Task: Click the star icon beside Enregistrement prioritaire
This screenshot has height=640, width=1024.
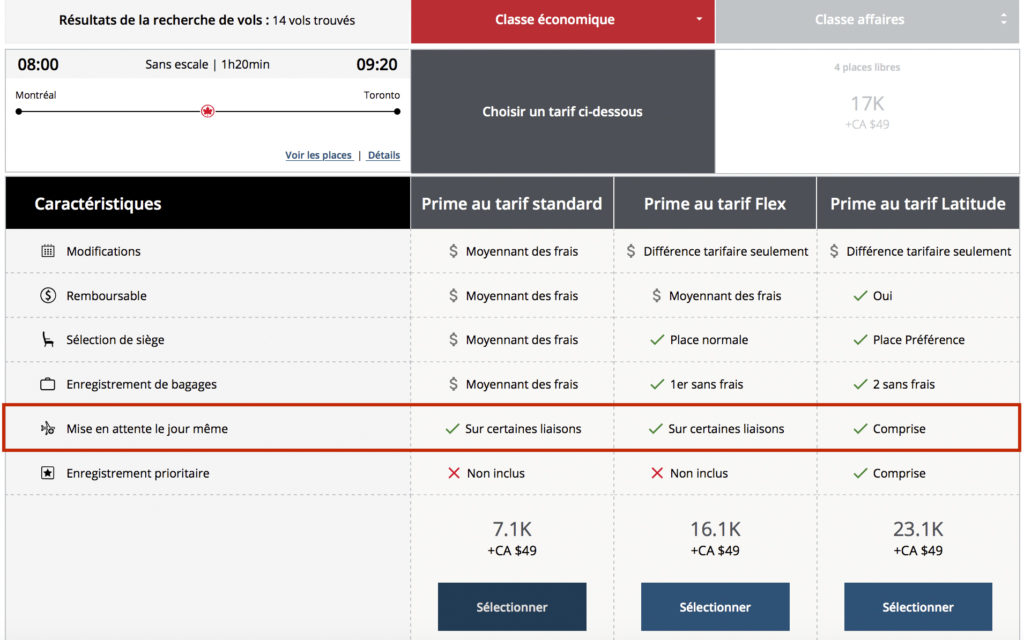Action: pos(48,473)
